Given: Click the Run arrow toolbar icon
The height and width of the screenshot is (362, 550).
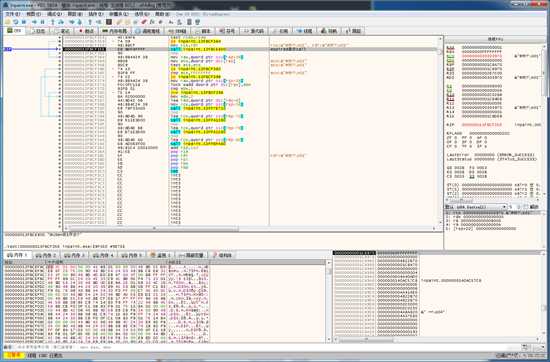Looking at the screenshot, I should (x=34, y=22).
